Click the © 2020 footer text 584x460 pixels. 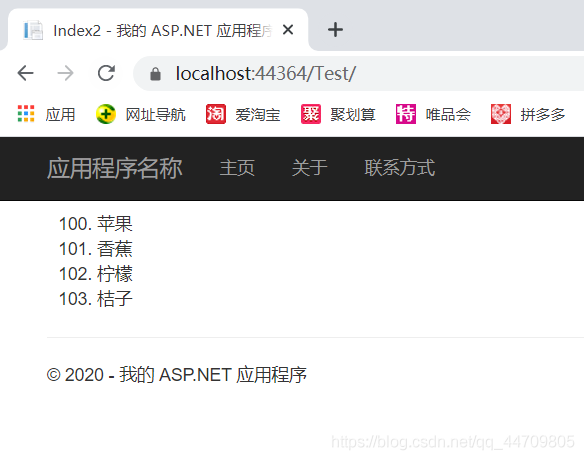[177, 375]
